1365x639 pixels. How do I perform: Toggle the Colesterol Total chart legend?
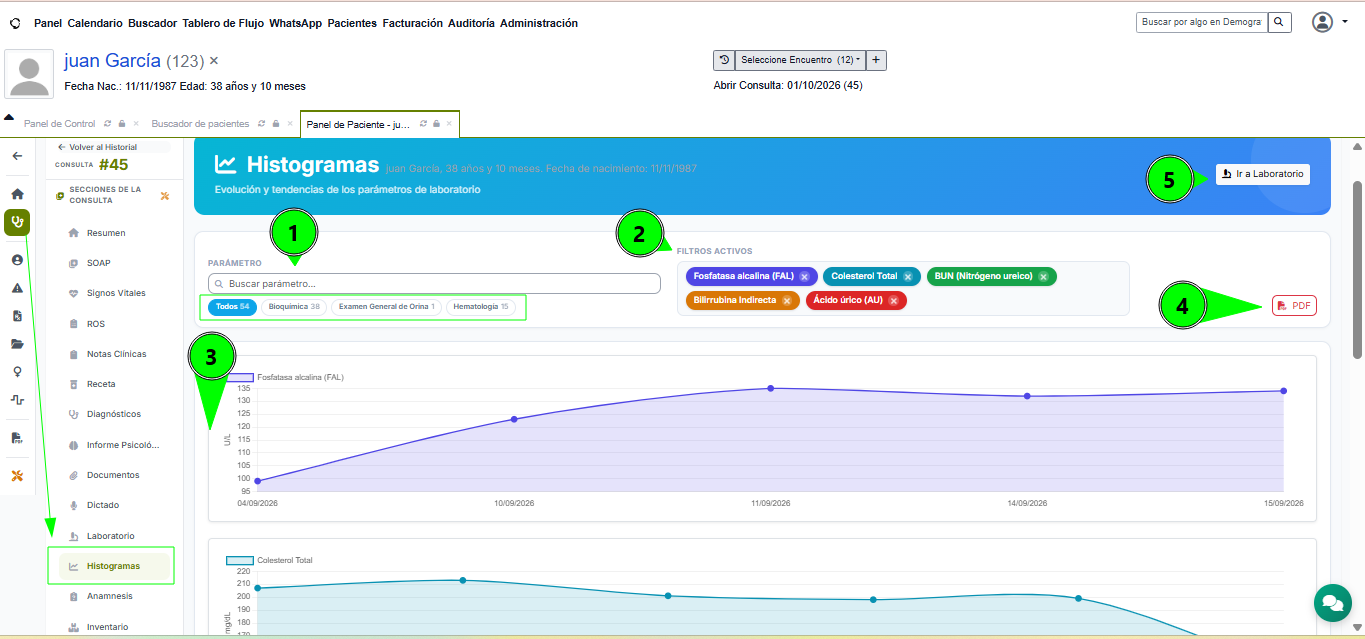(269, 560)
